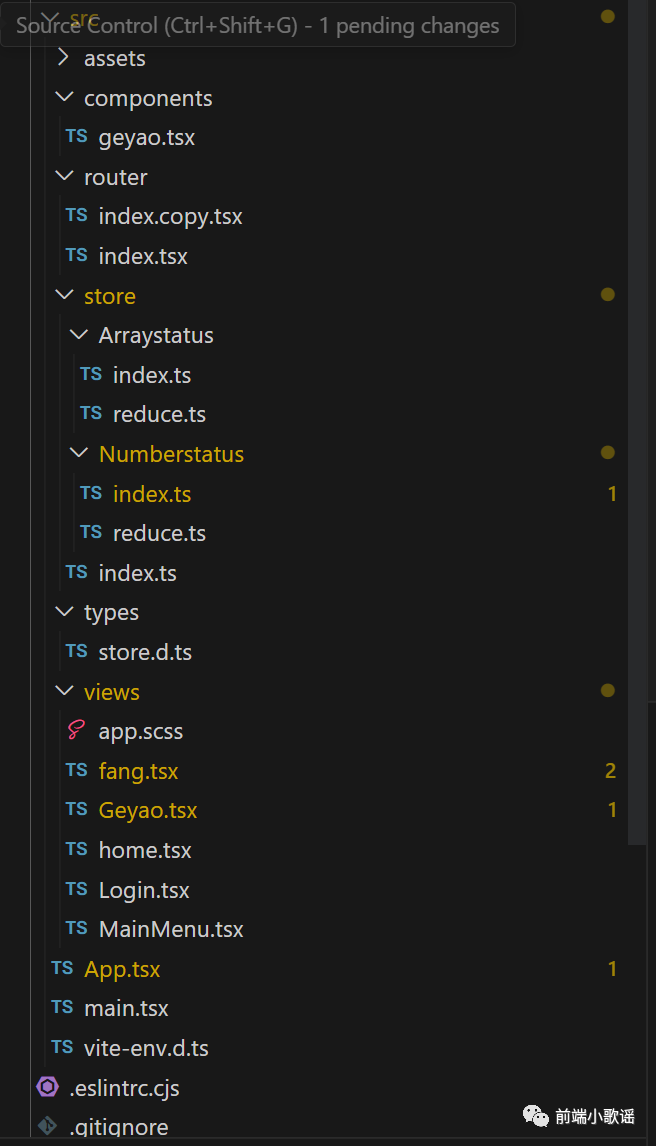The image size is (656, 1146).
Task: Open fang.tsx file
Action: pyautogui.click(x=139, y=772)
